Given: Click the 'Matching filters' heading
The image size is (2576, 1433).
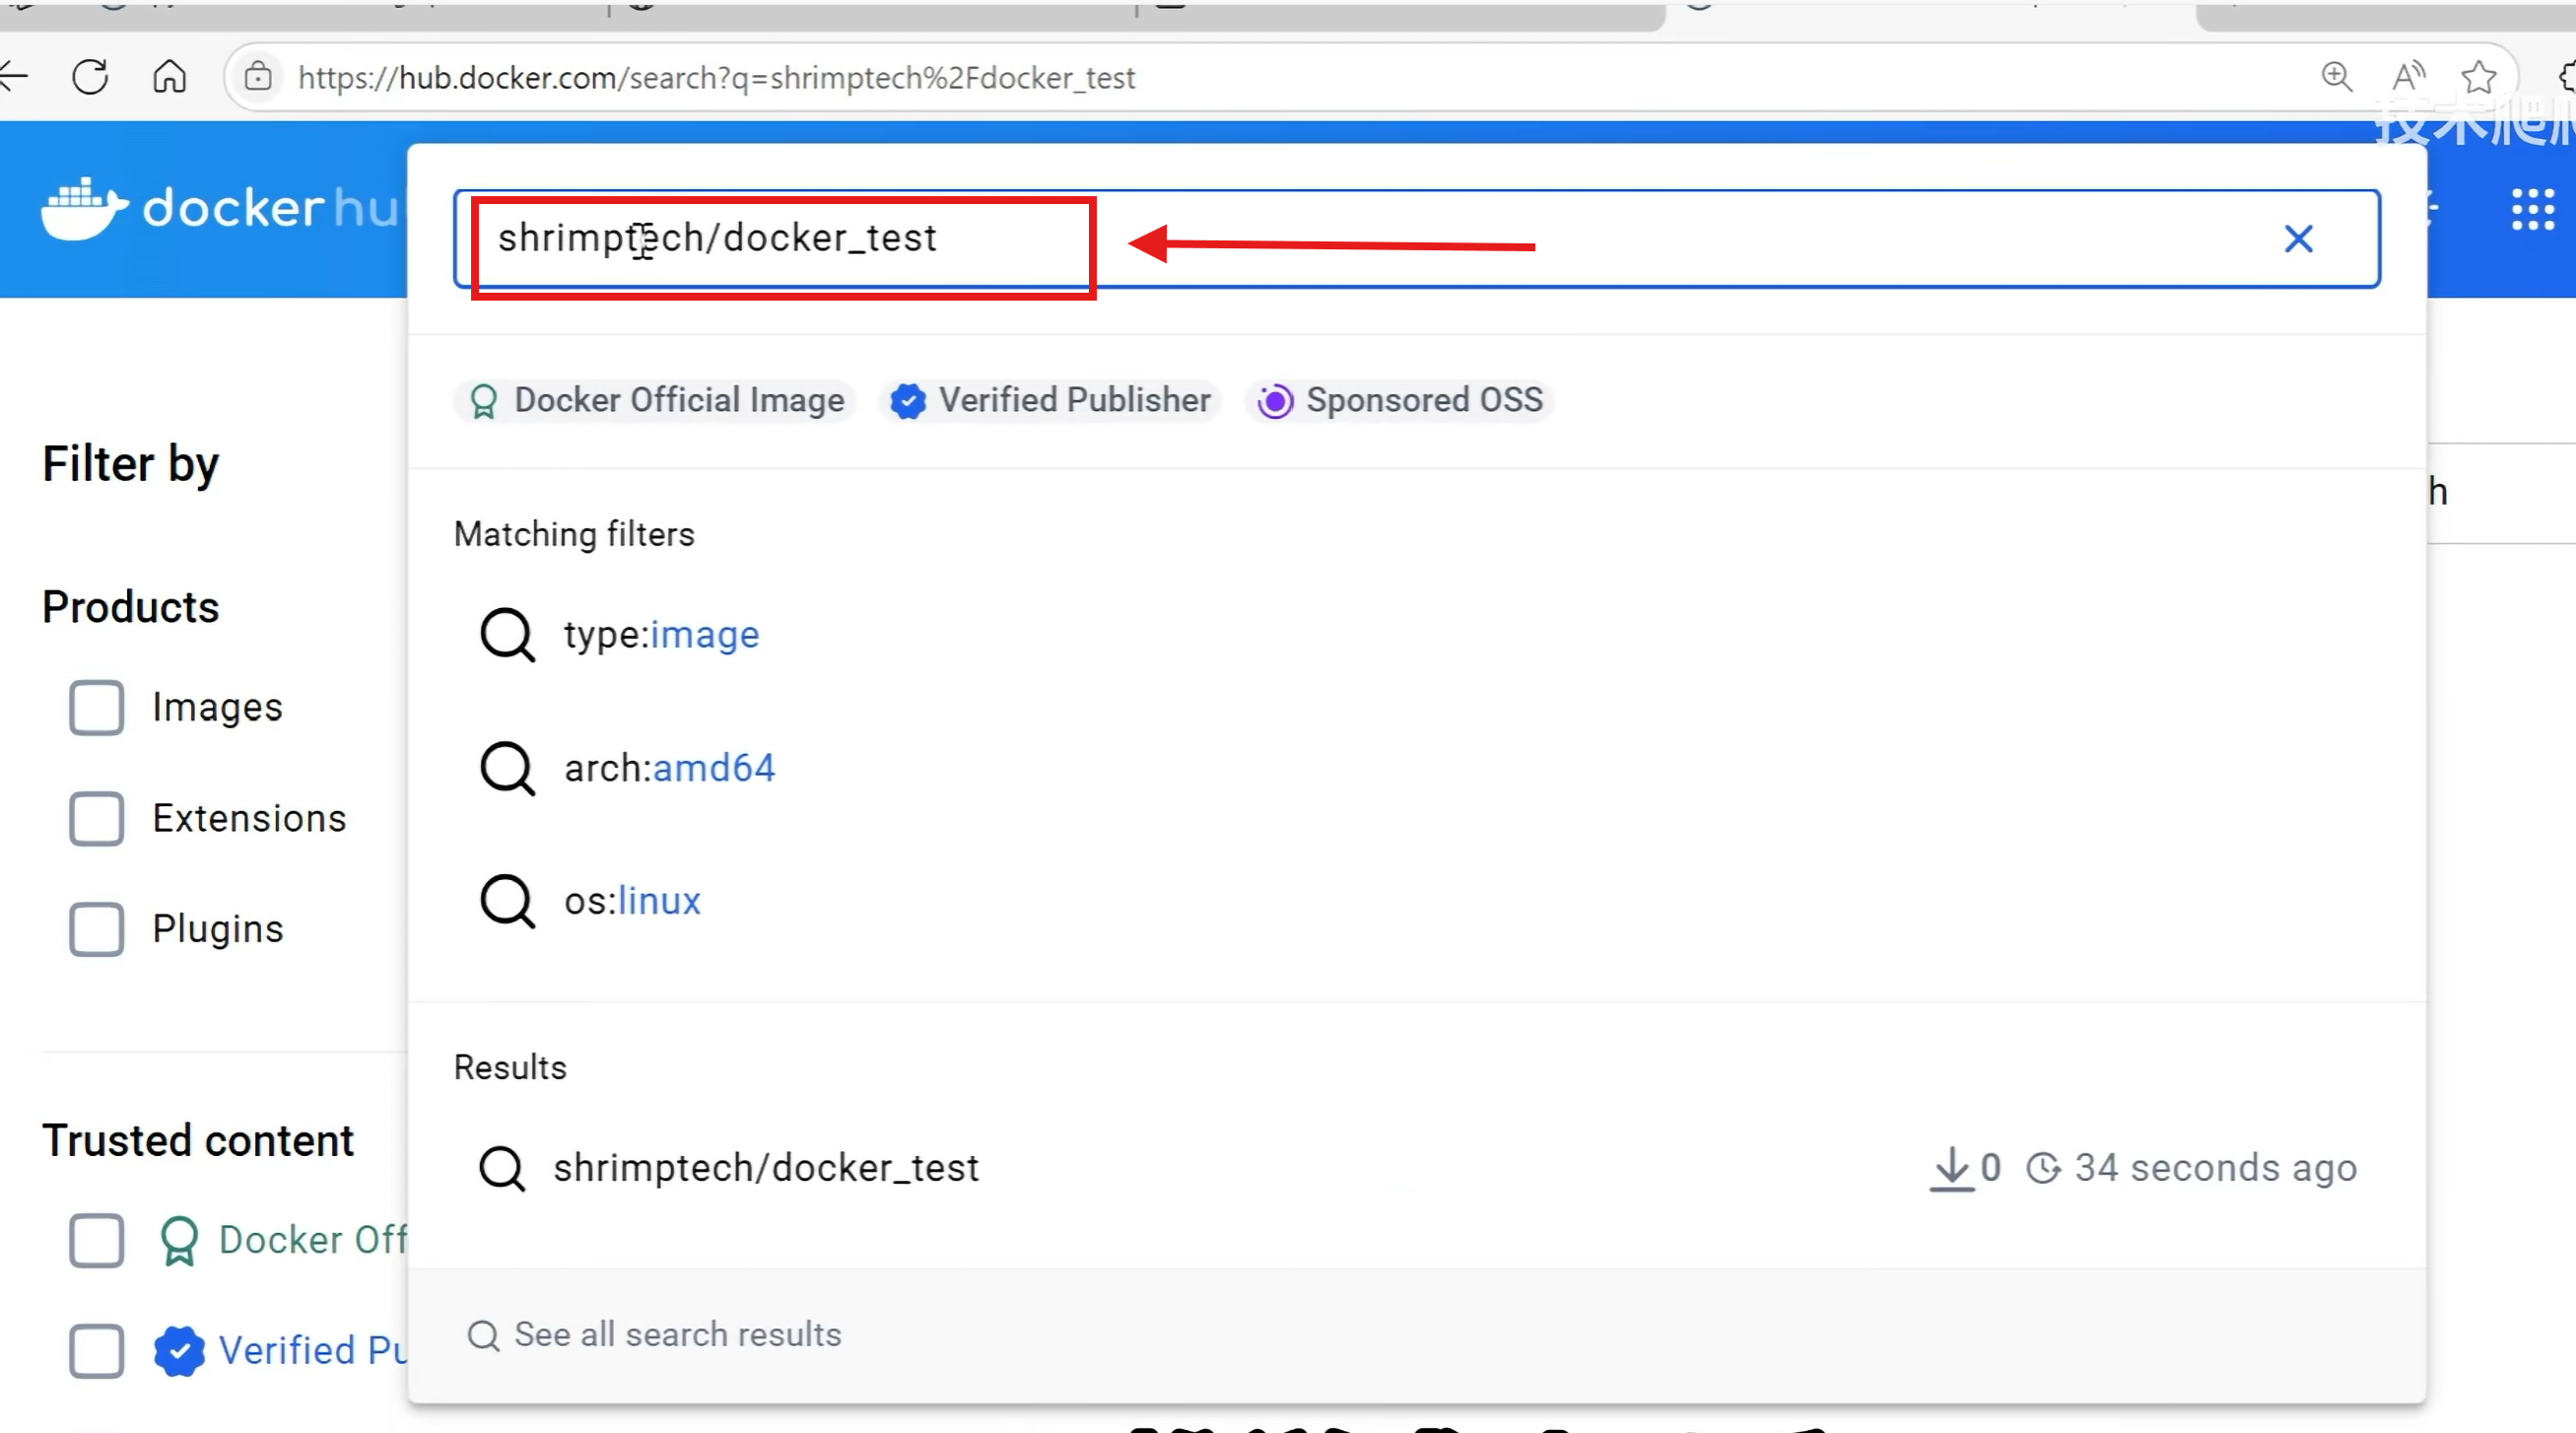Looking at the screenshot, I should 574,534.
